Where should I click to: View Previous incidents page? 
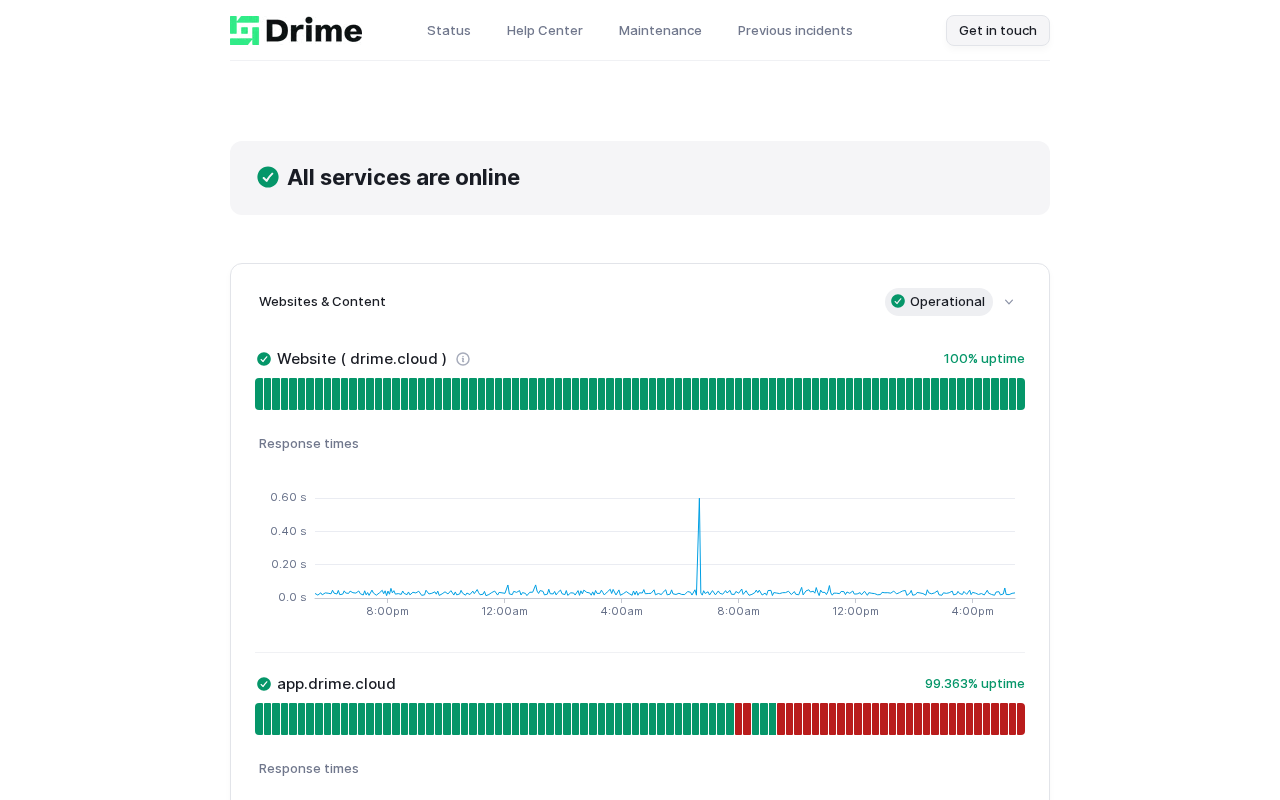click(x=795, y=30)
